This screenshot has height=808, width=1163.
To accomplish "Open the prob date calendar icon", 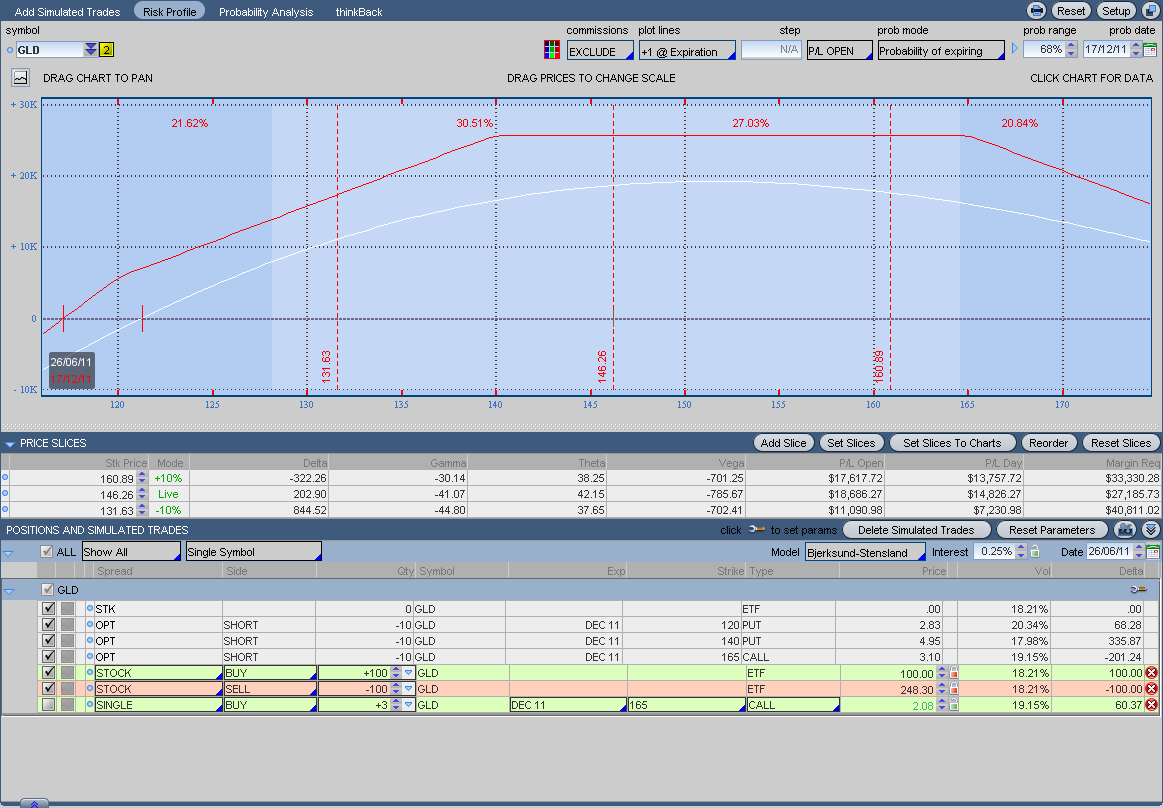I will coord(1150,50).
